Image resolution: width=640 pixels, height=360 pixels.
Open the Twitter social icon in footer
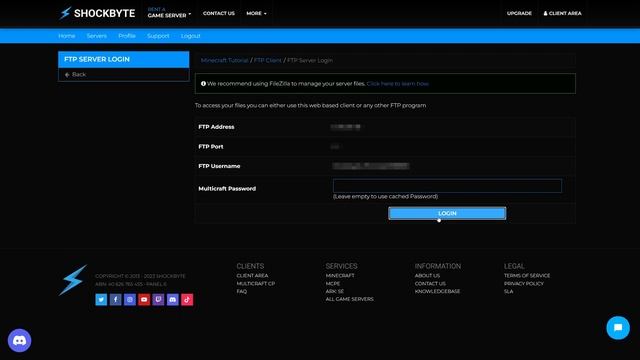coord(101,300)
